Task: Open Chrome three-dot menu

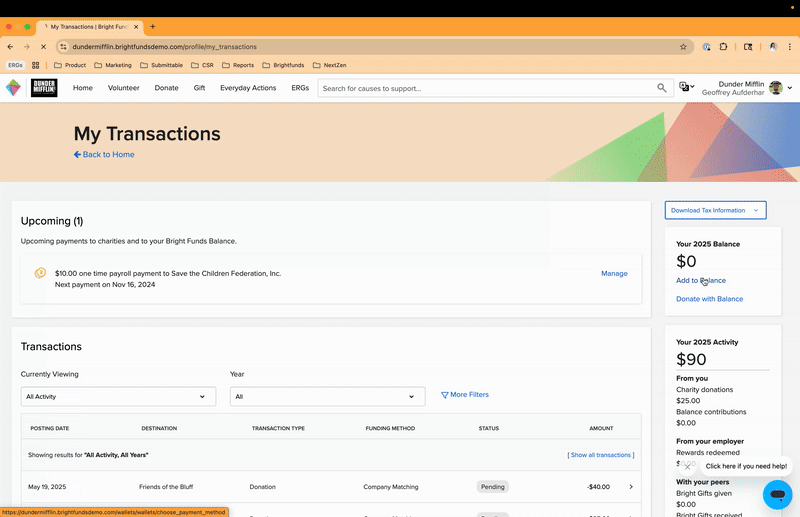Action: (789, 46)
